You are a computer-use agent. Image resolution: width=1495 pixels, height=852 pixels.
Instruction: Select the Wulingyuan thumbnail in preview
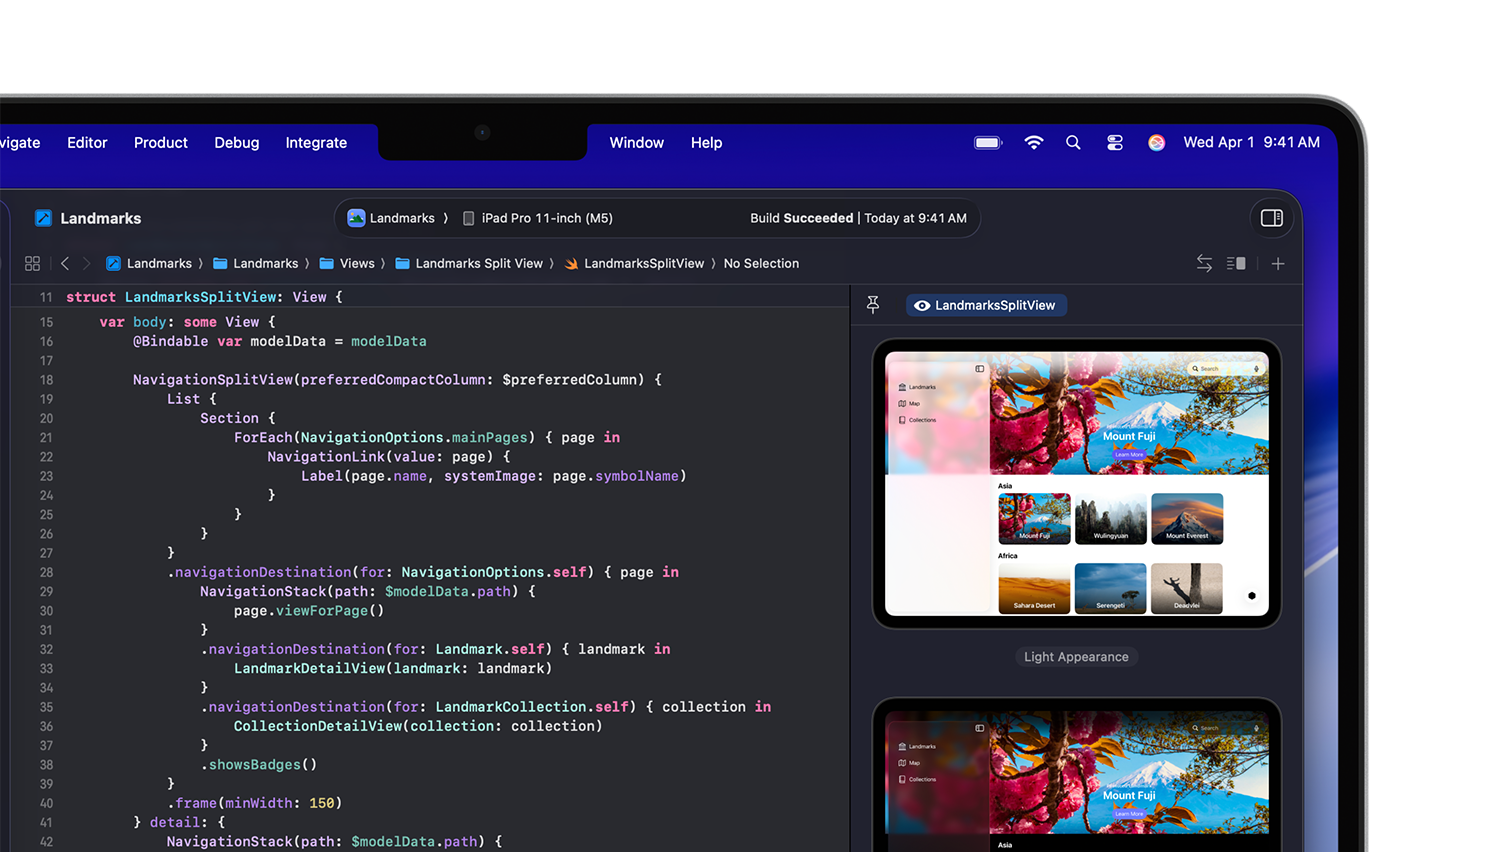click(1110, 518)
